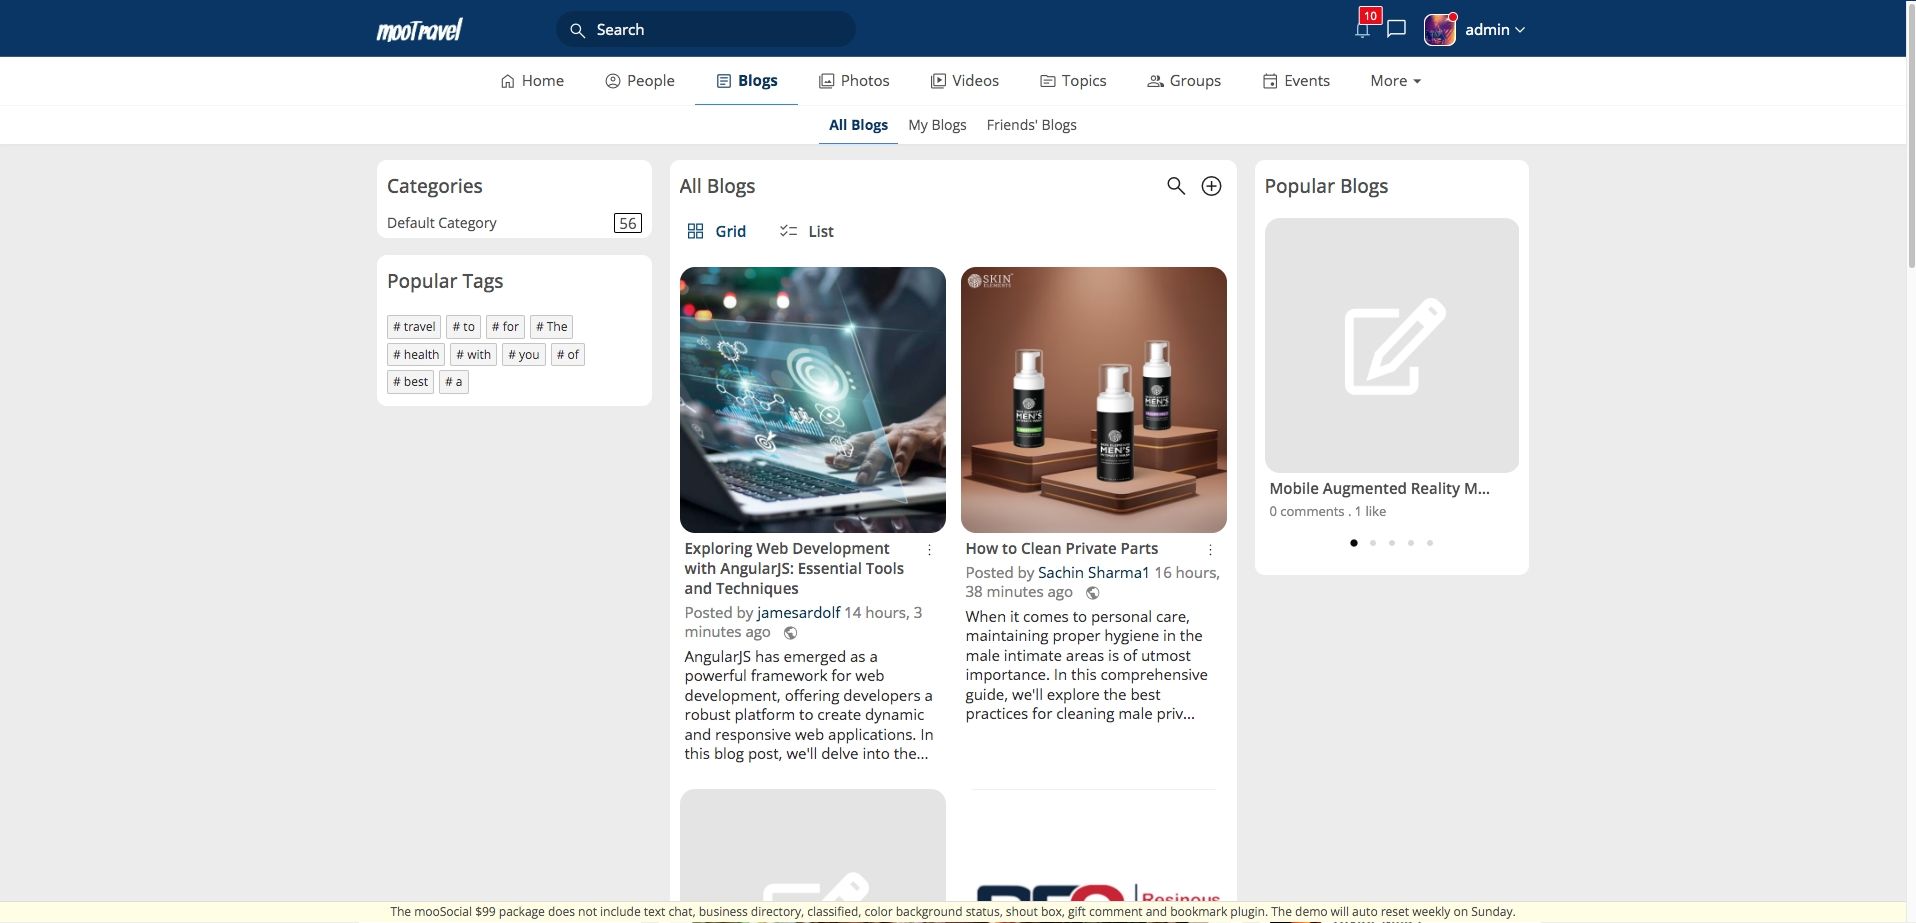Click privacy globe icon on Sachin Sharma1's post

[x=1092, y=593]
